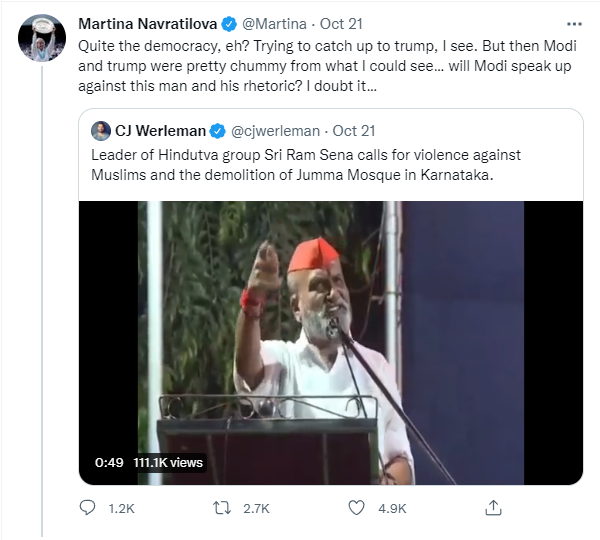Click CJ Werleman's small profile avatar
The image size is (600, 540).
click(101, 131)
